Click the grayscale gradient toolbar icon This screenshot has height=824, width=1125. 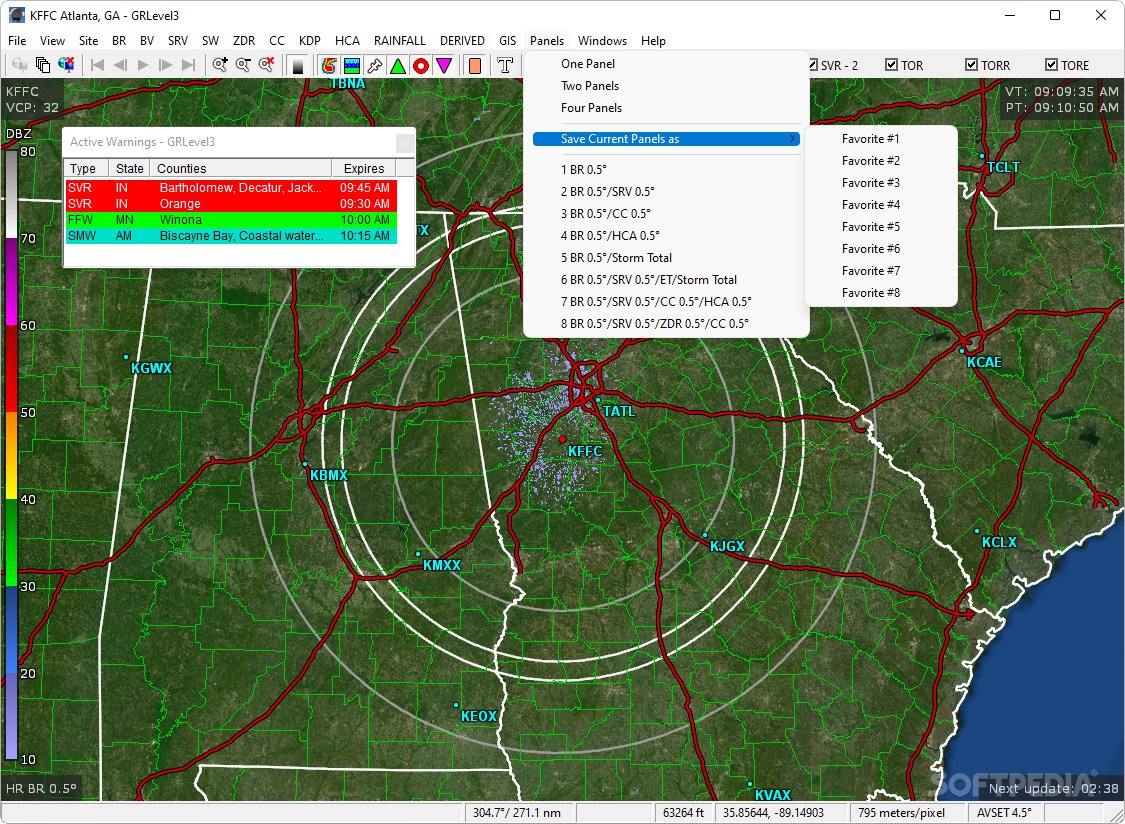[x=298, y=65]
